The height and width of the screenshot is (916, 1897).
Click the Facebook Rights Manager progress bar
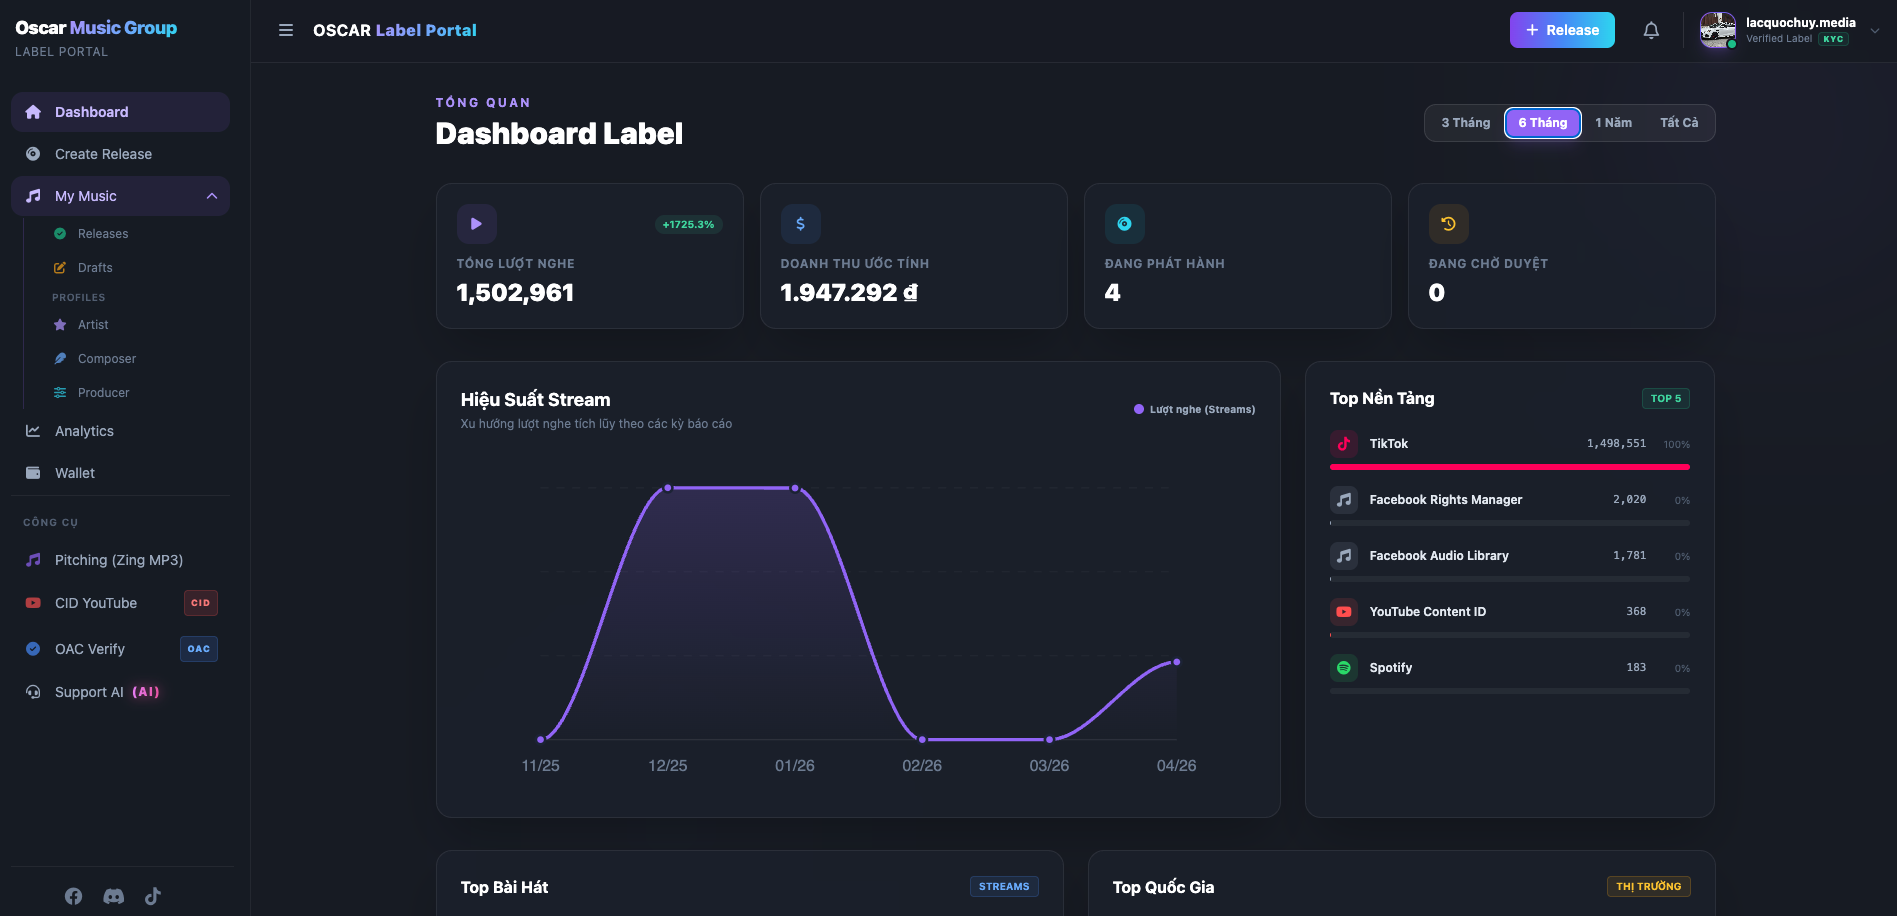[1510, 523]
